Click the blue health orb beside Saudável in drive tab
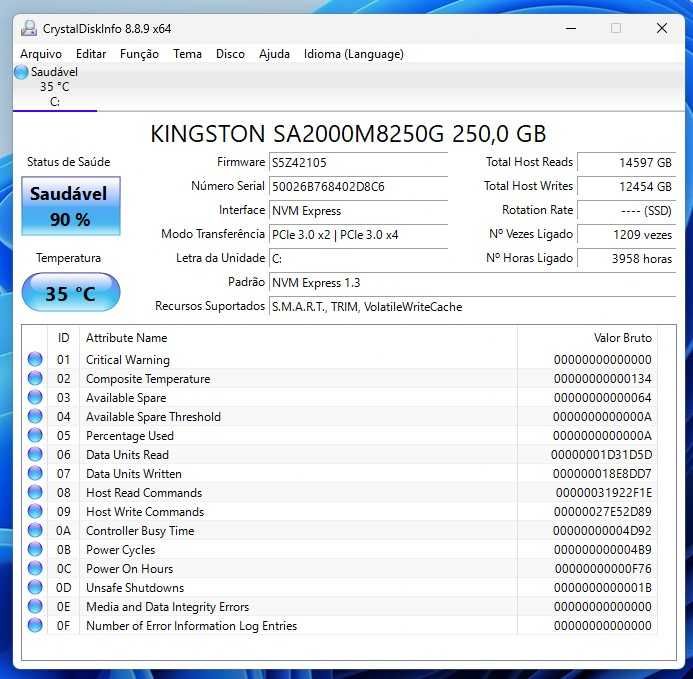Screen dimensions: 693x679 pyautogui.click(x=21, y=72)
